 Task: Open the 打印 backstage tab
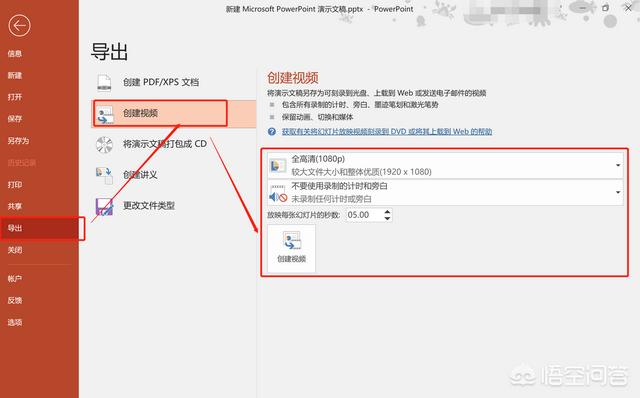(x=15, y=185)
